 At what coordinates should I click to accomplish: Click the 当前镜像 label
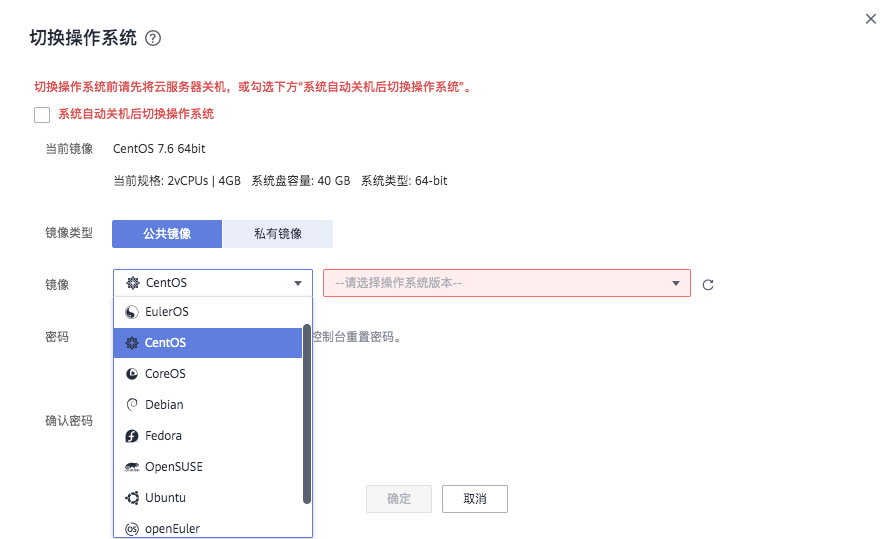click(x=69, y=149)
